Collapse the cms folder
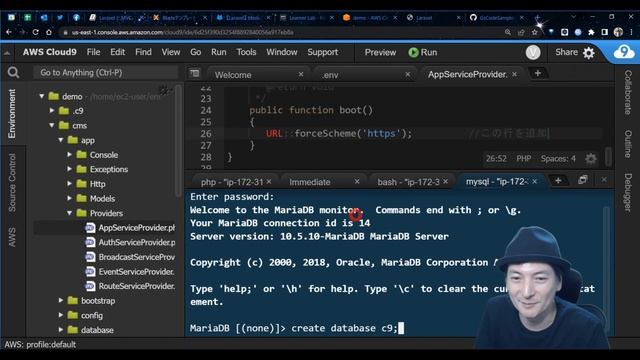Screen dimensions: 640x360 click(52, 125)
